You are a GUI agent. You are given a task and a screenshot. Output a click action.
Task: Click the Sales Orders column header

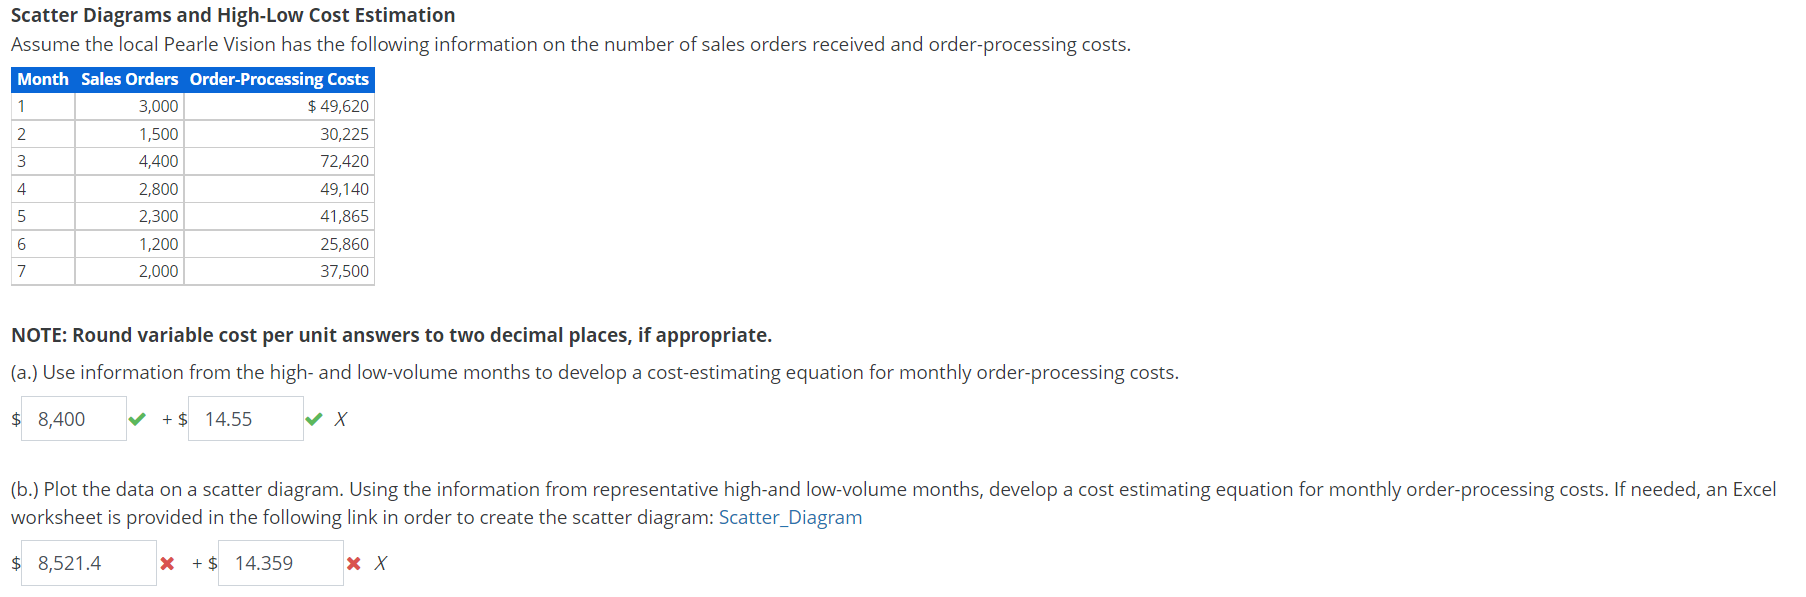(x=129, y=79)
